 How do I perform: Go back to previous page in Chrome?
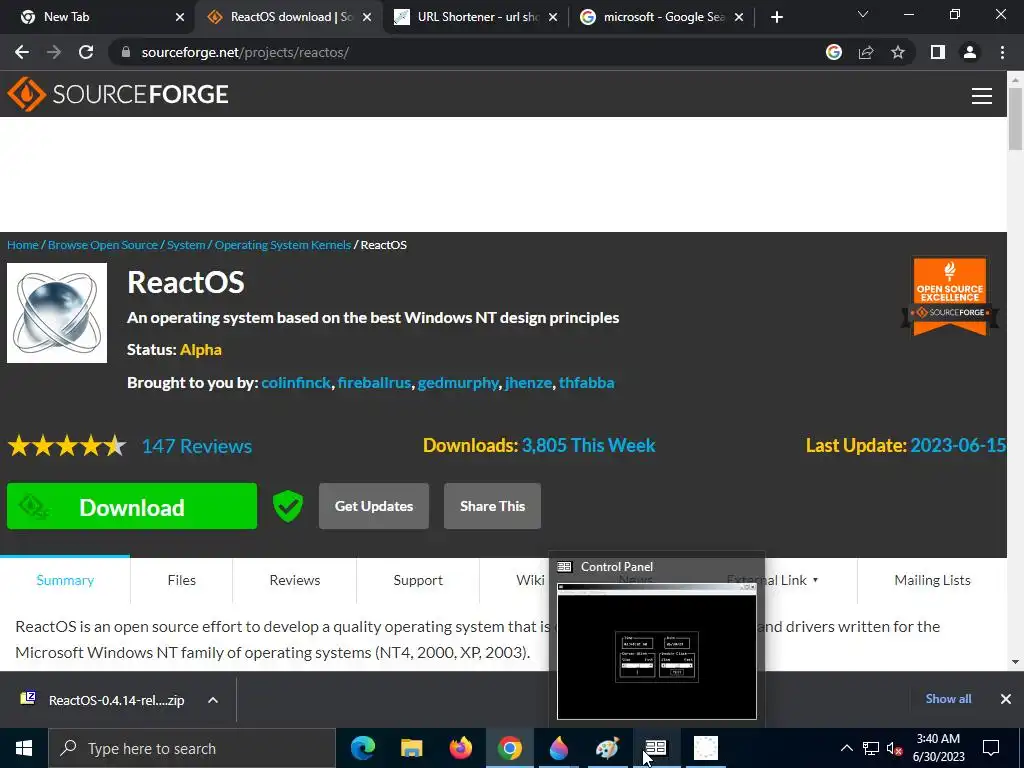tap(22, 52)
